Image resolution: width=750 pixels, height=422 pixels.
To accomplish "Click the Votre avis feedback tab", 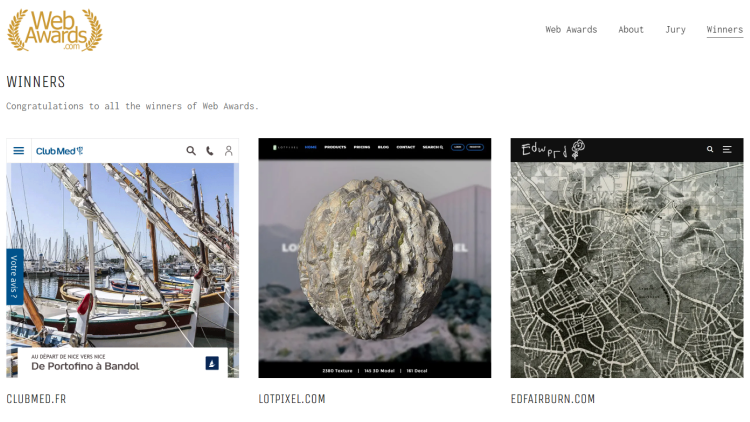I will tap(14, 277).
